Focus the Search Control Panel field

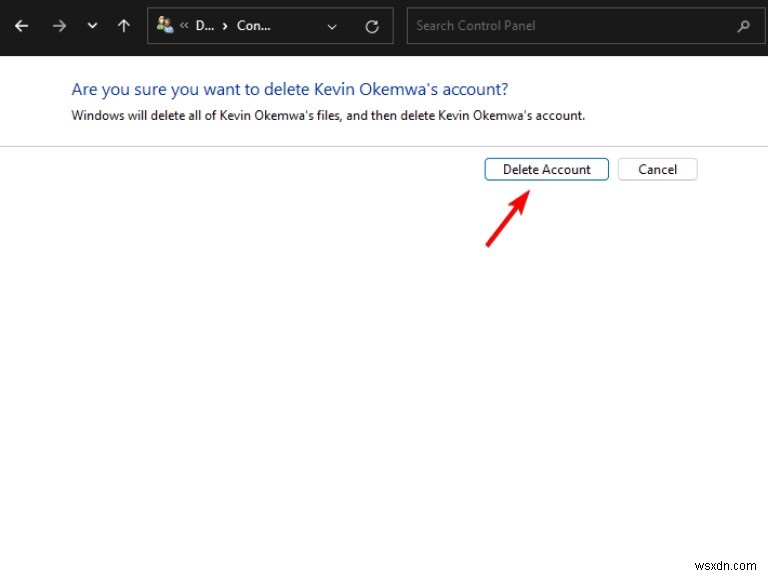click(570, 26)
